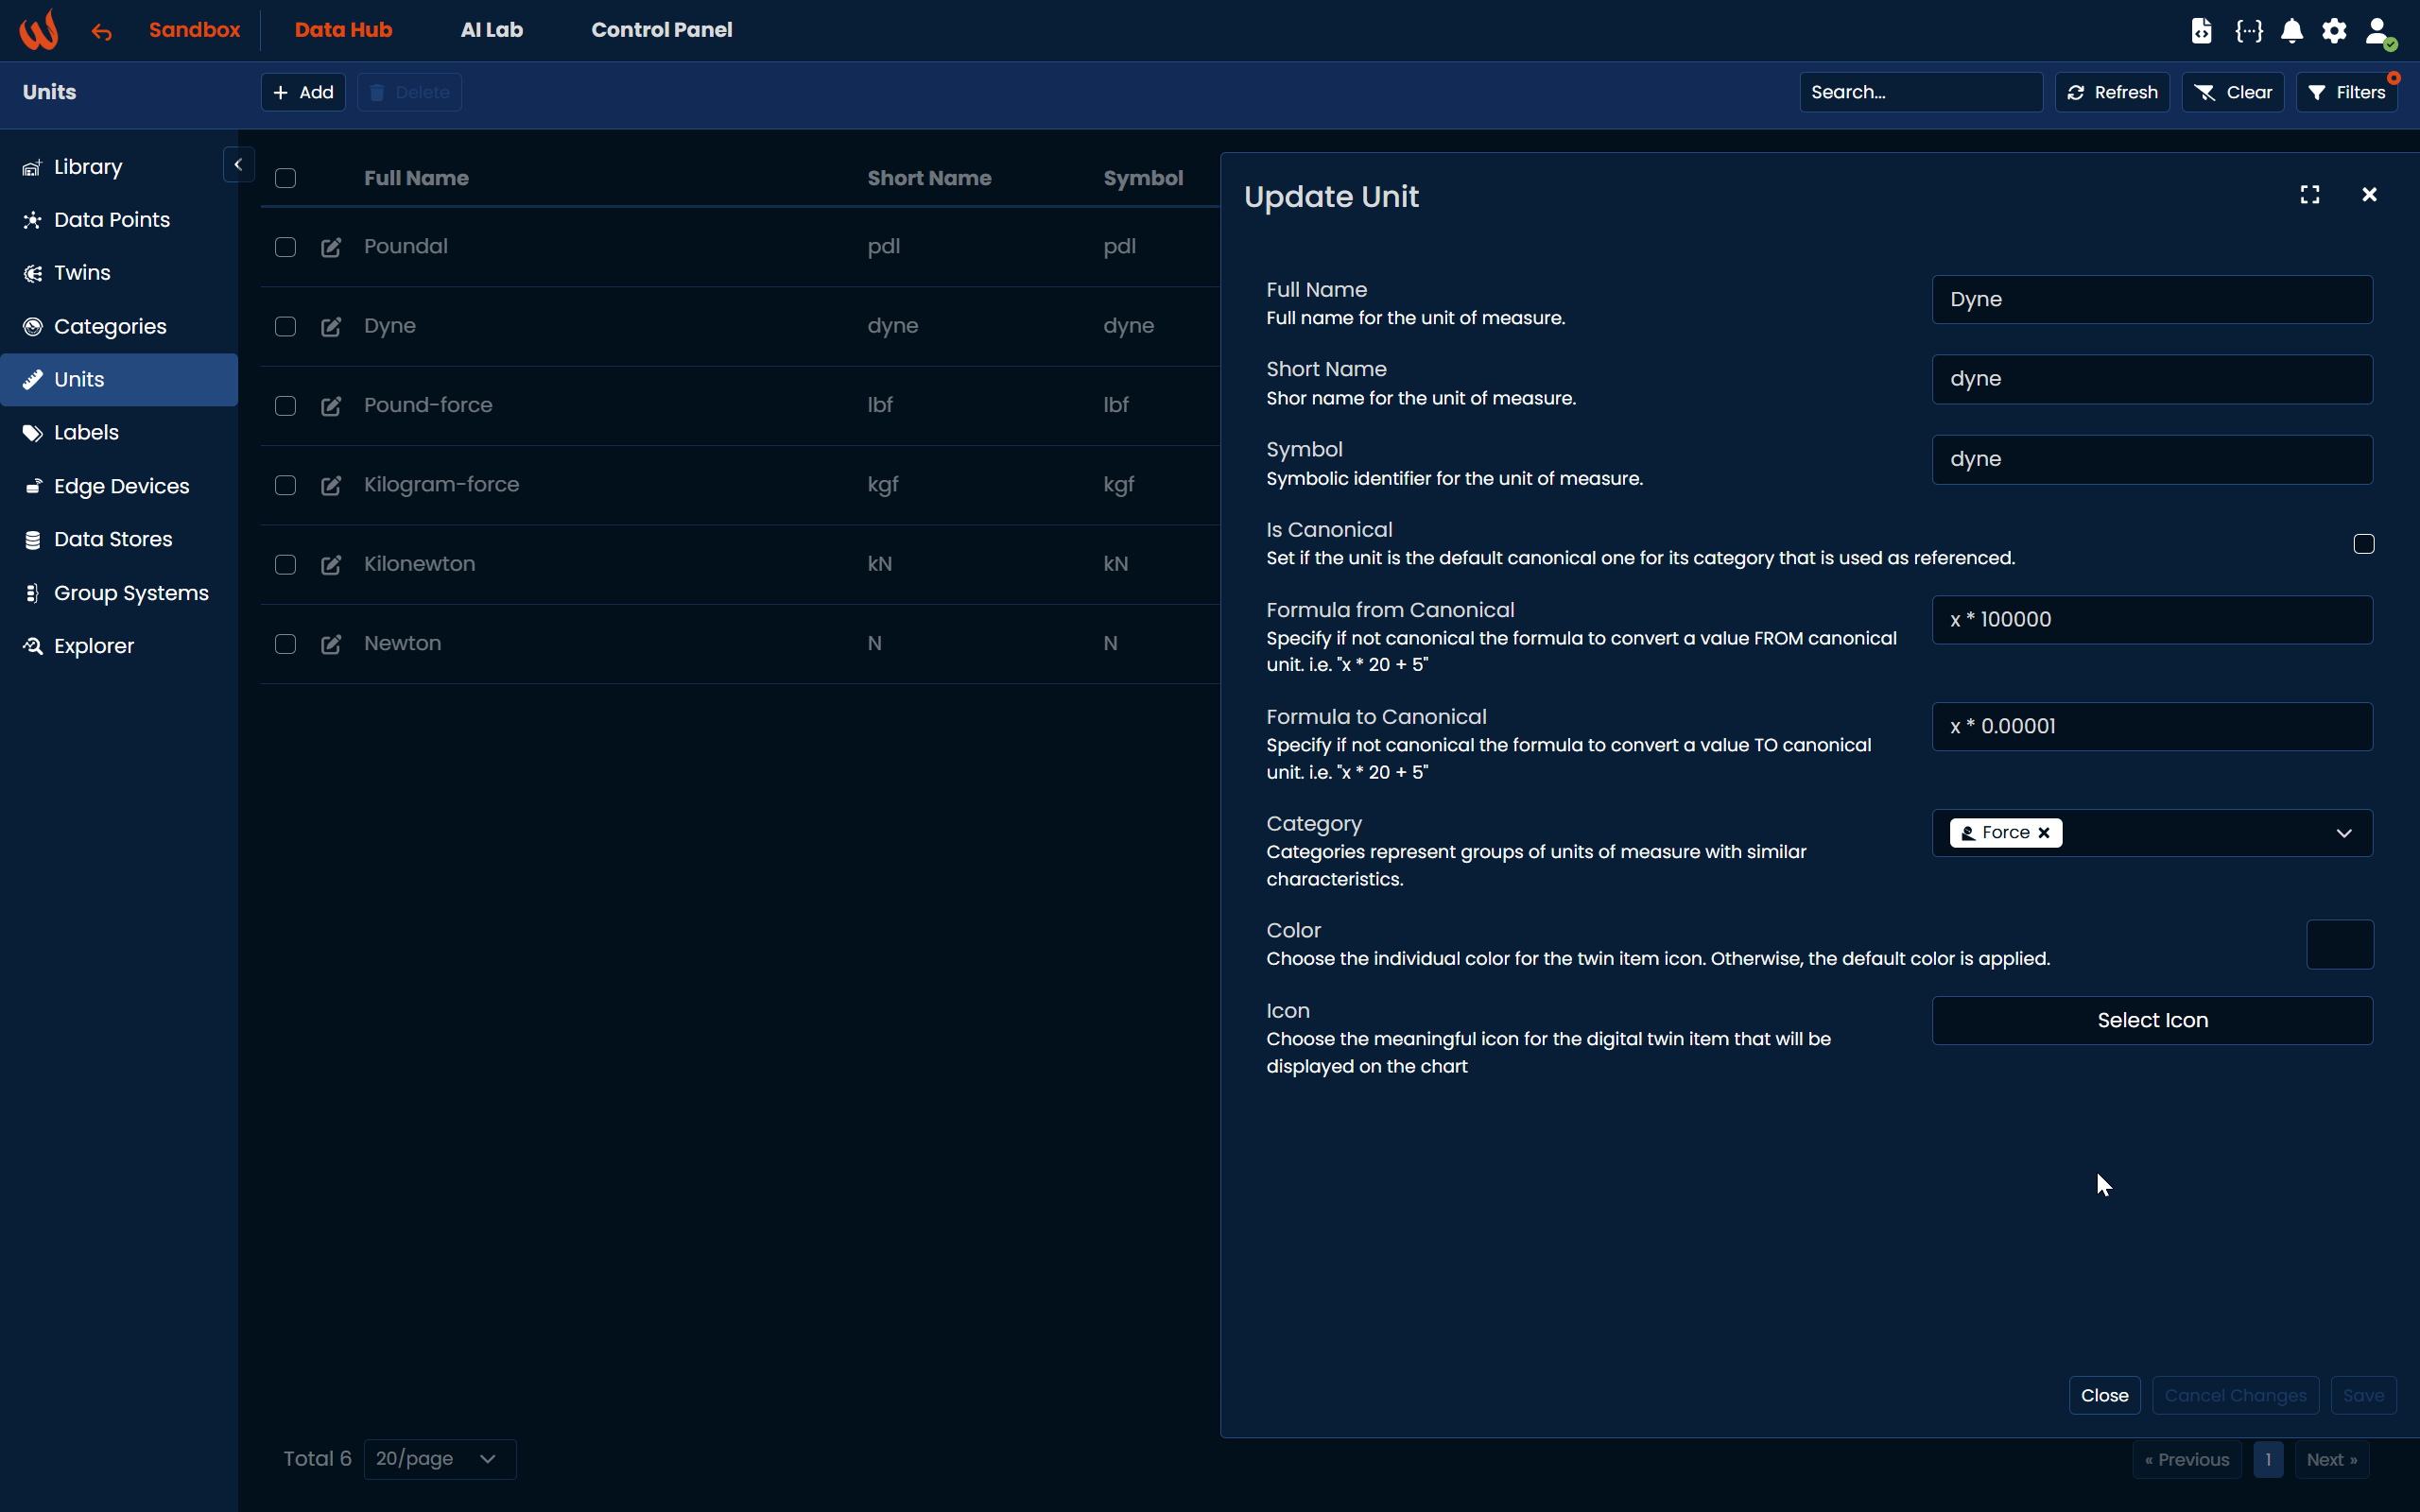This screenshot has width=2420, height=1512.
Task: Click the edit icon for Newton row
Action: (x=331, y=644)
